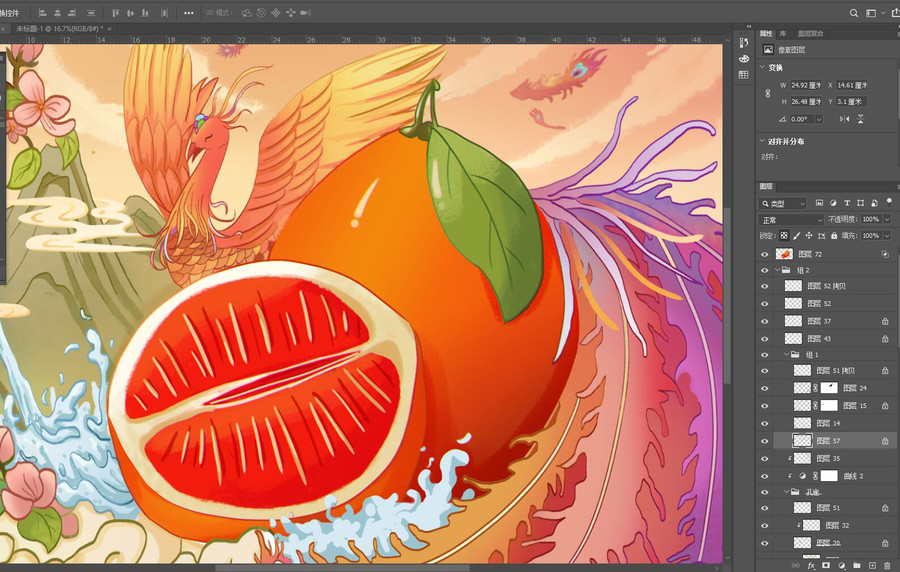Select the 3D roll mode icon
The height and width of the screenshot is (572, 900).
coord(261,13)
